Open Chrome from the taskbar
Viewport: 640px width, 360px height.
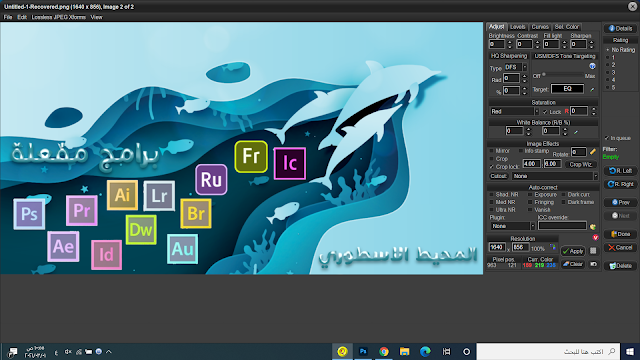(x=384, y=351)
